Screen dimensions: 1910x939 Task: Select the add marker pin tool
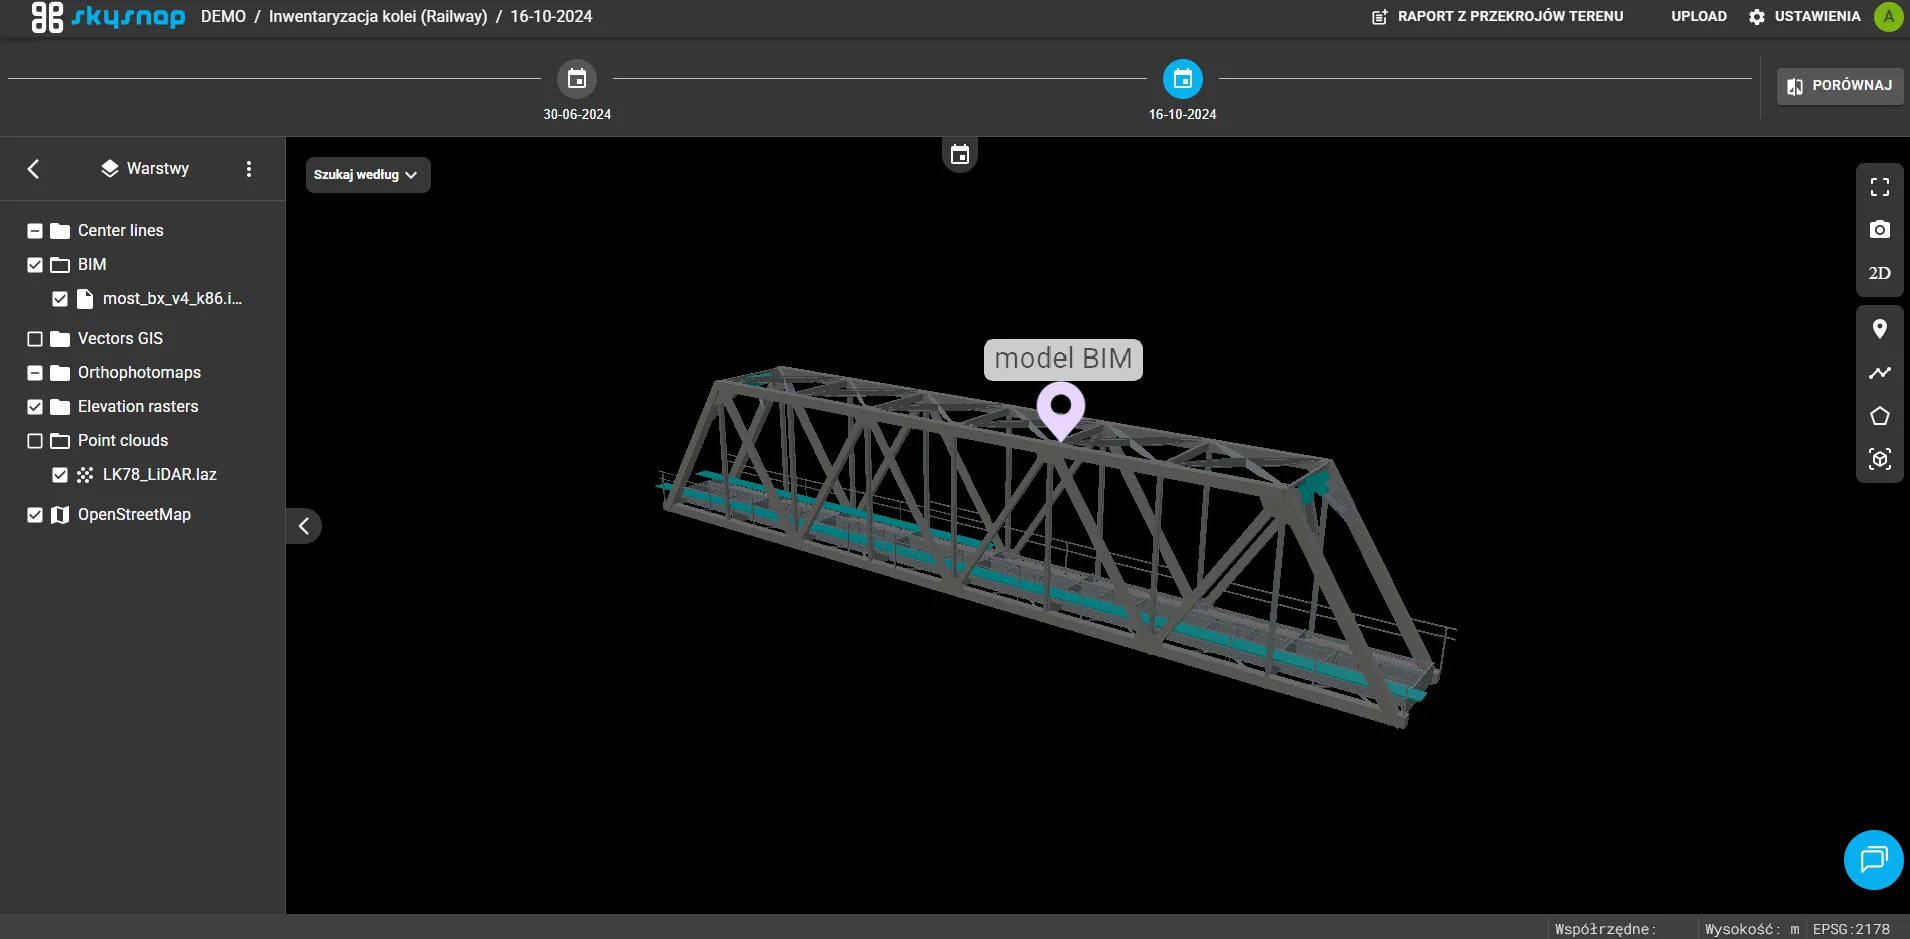tap(1881, 328)
